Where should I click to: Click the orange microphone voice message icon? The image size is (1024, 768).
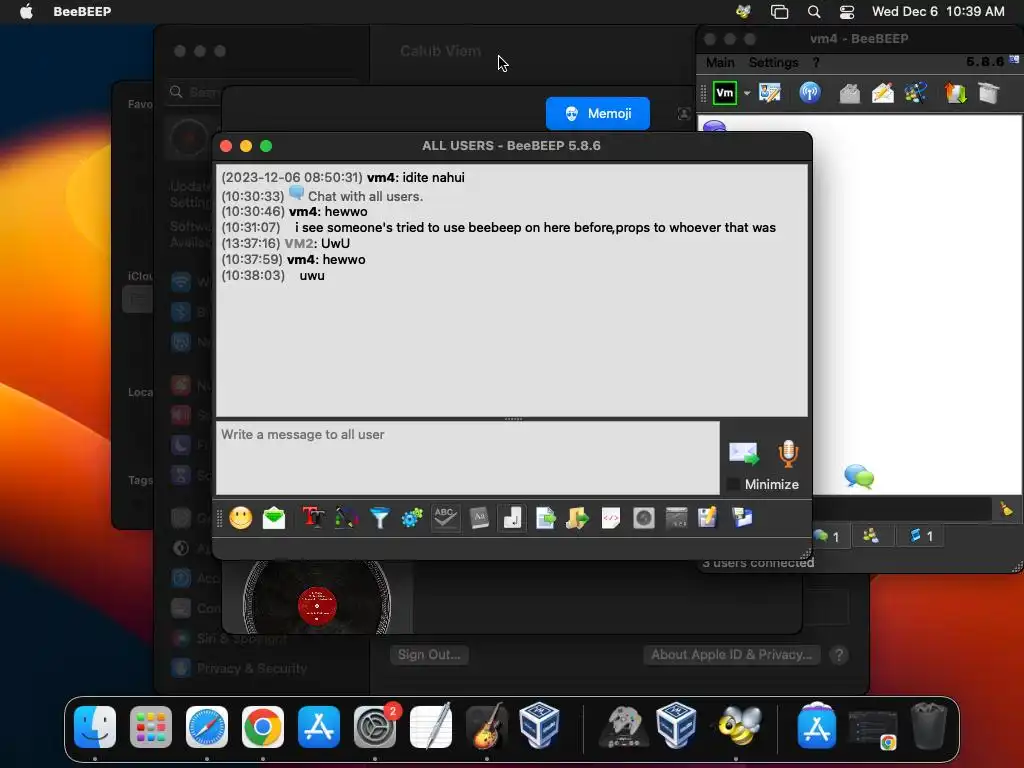pyautogui.click(x=788, y=453)
